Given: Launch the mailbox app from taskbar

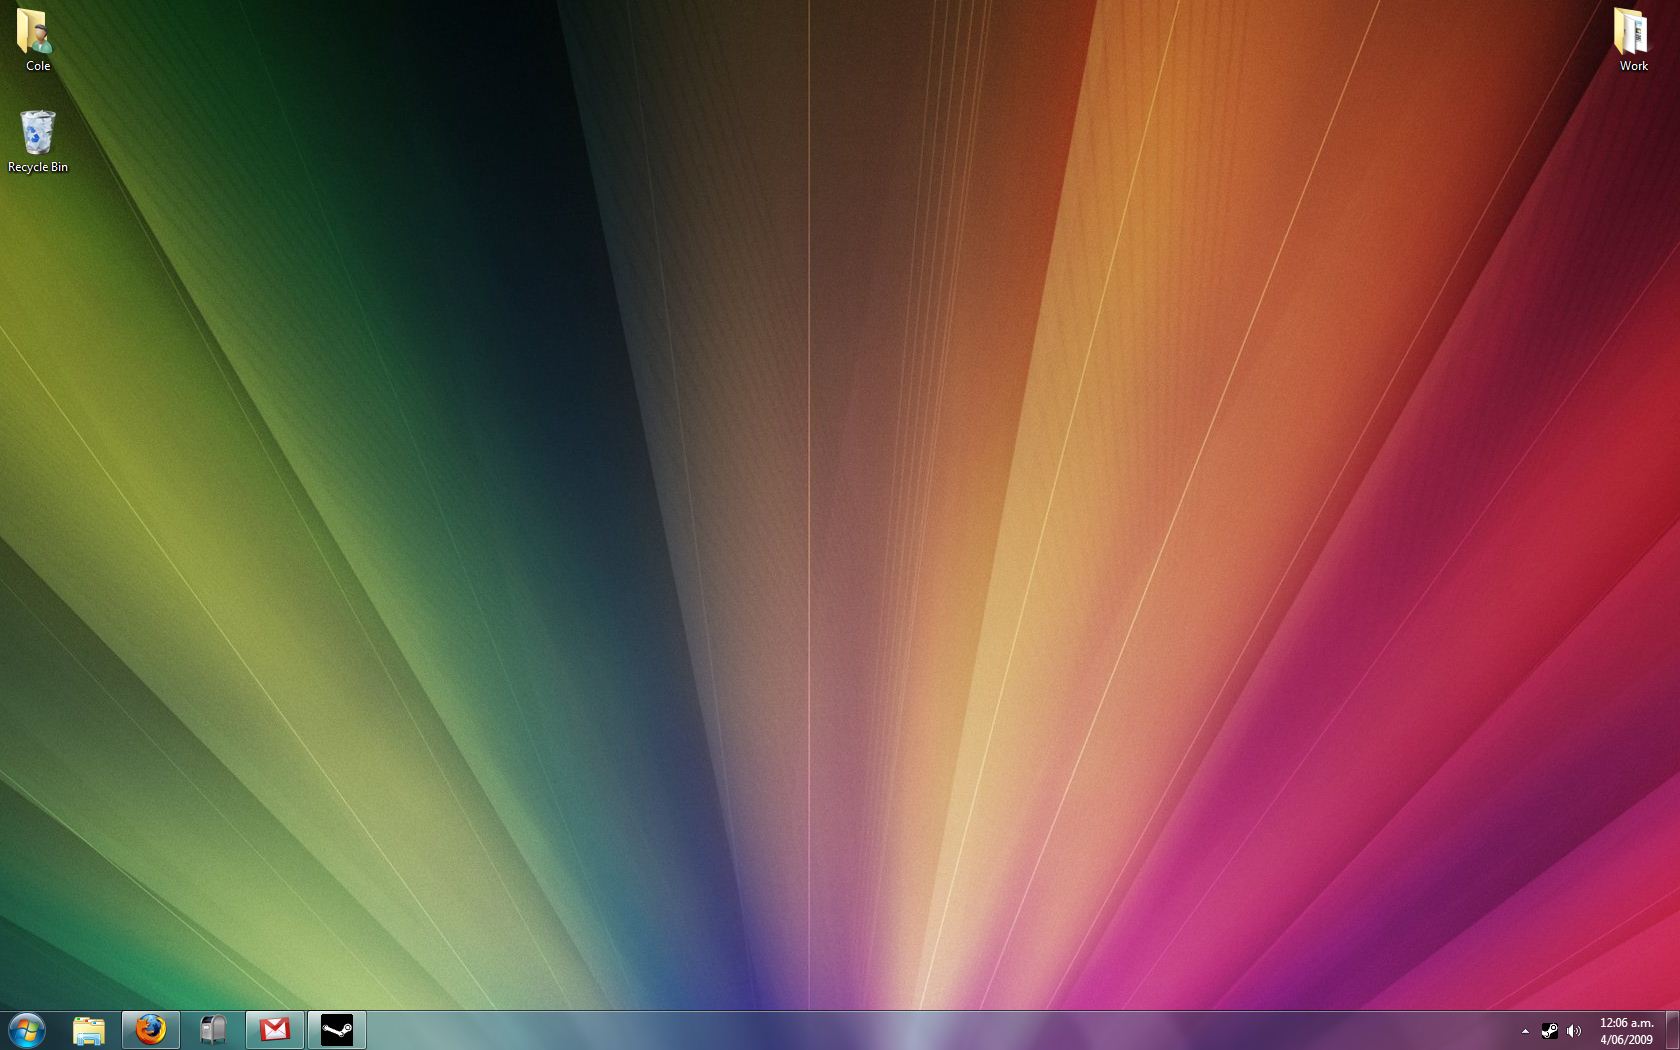Looking at the screenshot, I should (x=213, y=1030).
